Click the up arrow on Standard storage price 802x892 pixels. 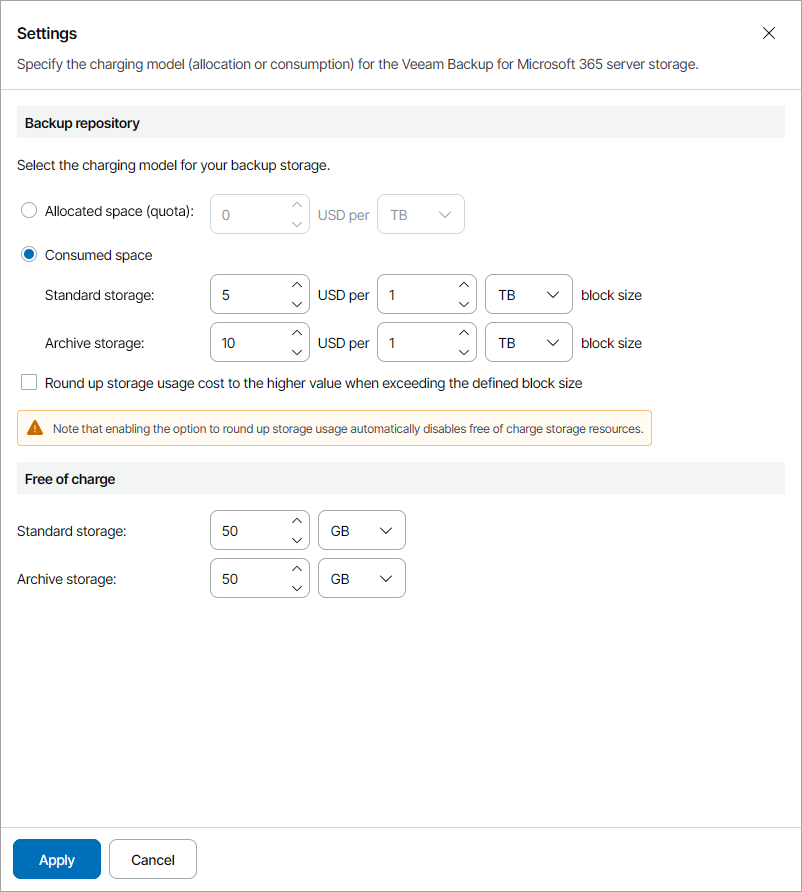297,286
